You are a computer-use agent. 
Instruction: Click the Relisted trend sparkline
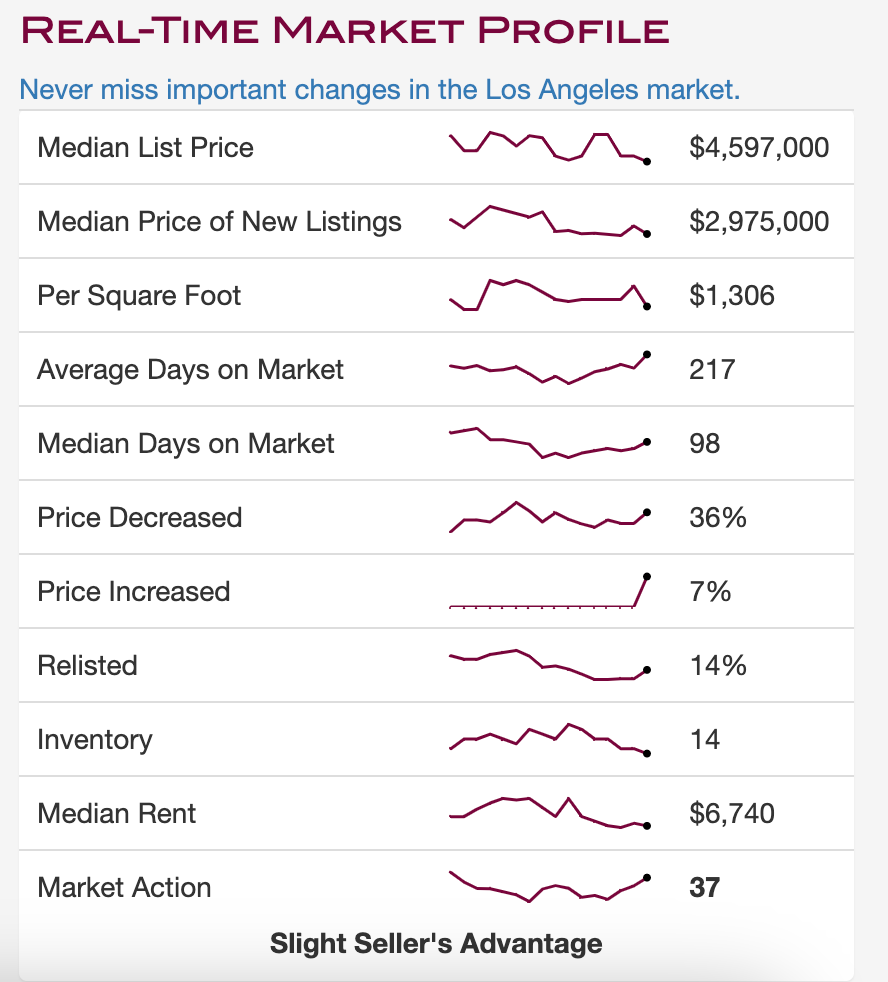(x=550, y=665)
